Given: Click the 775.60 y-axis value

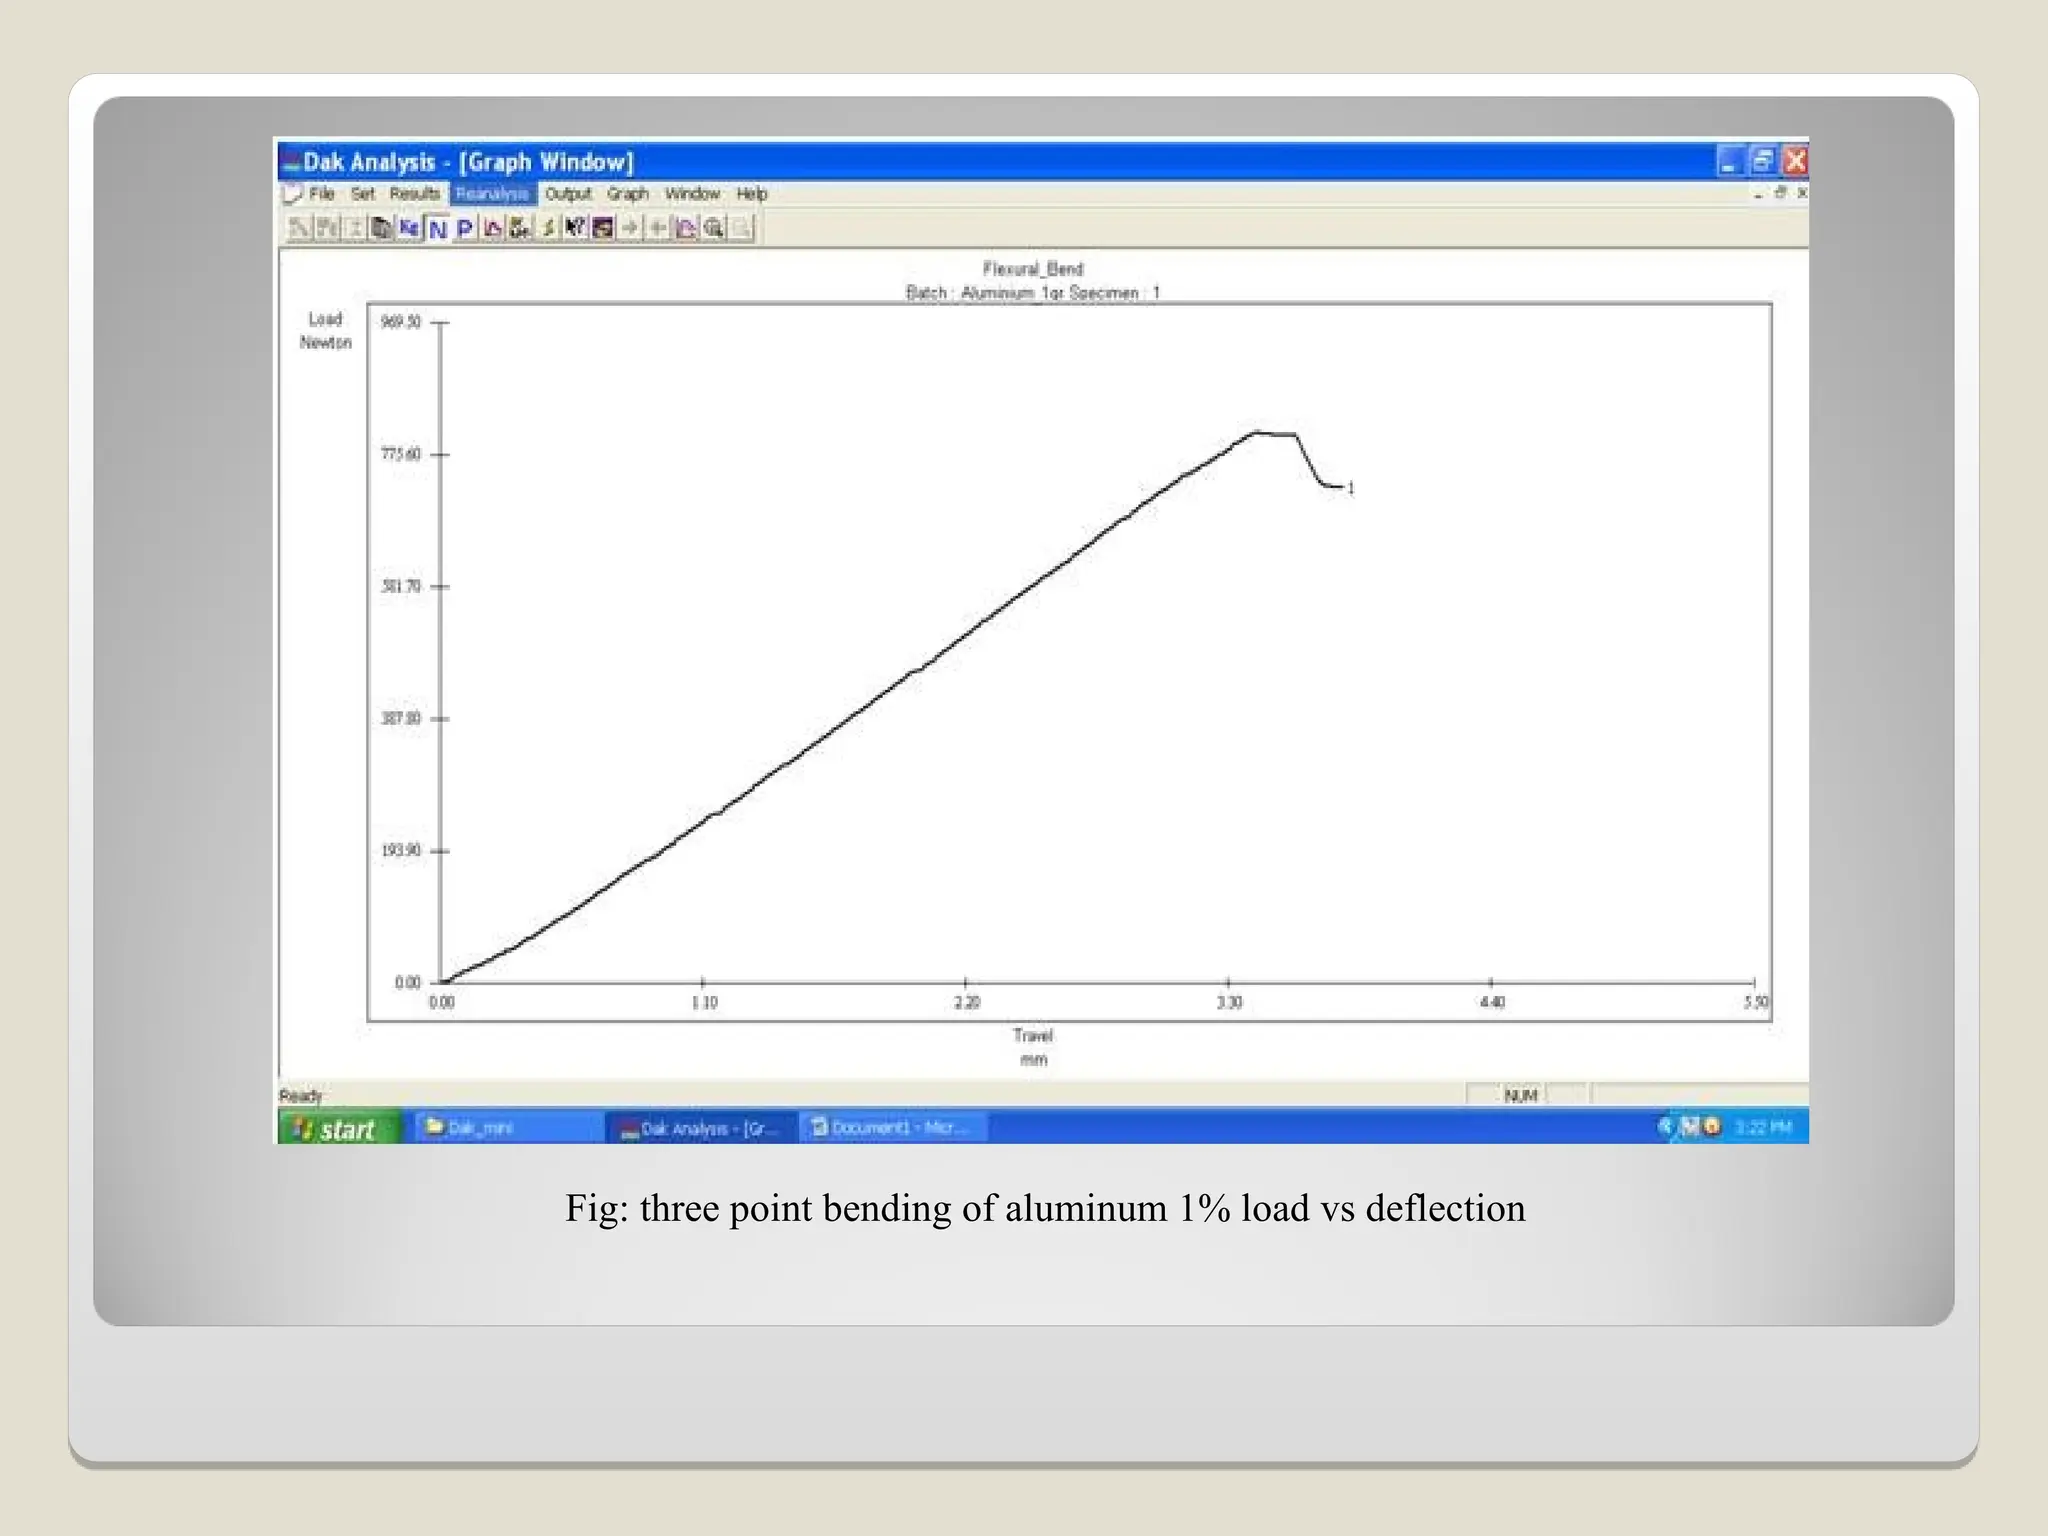Looking at the screenshot, I should click(400, 454).
